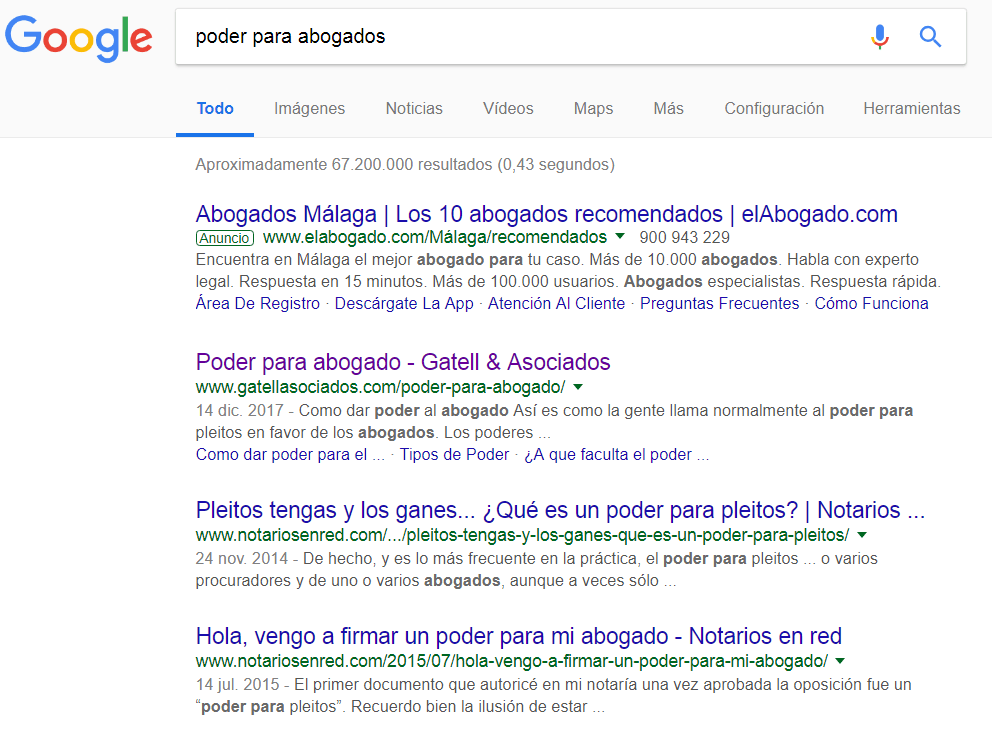Expand the dropdown arrow next to elabogado.com URL
The width and height of the screenshot is (992, 729).
[620, 237]
